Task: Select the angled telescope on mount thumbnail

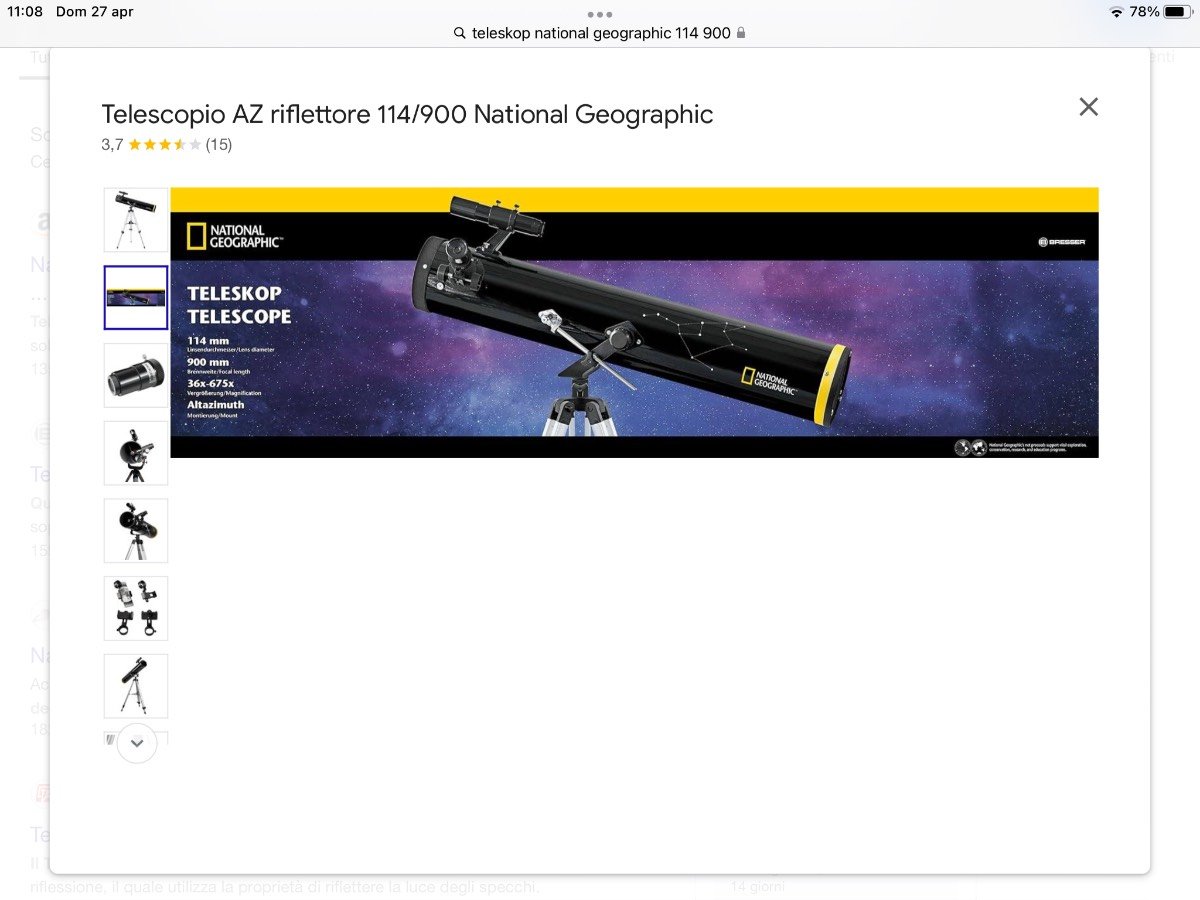Action: (136, 531)
